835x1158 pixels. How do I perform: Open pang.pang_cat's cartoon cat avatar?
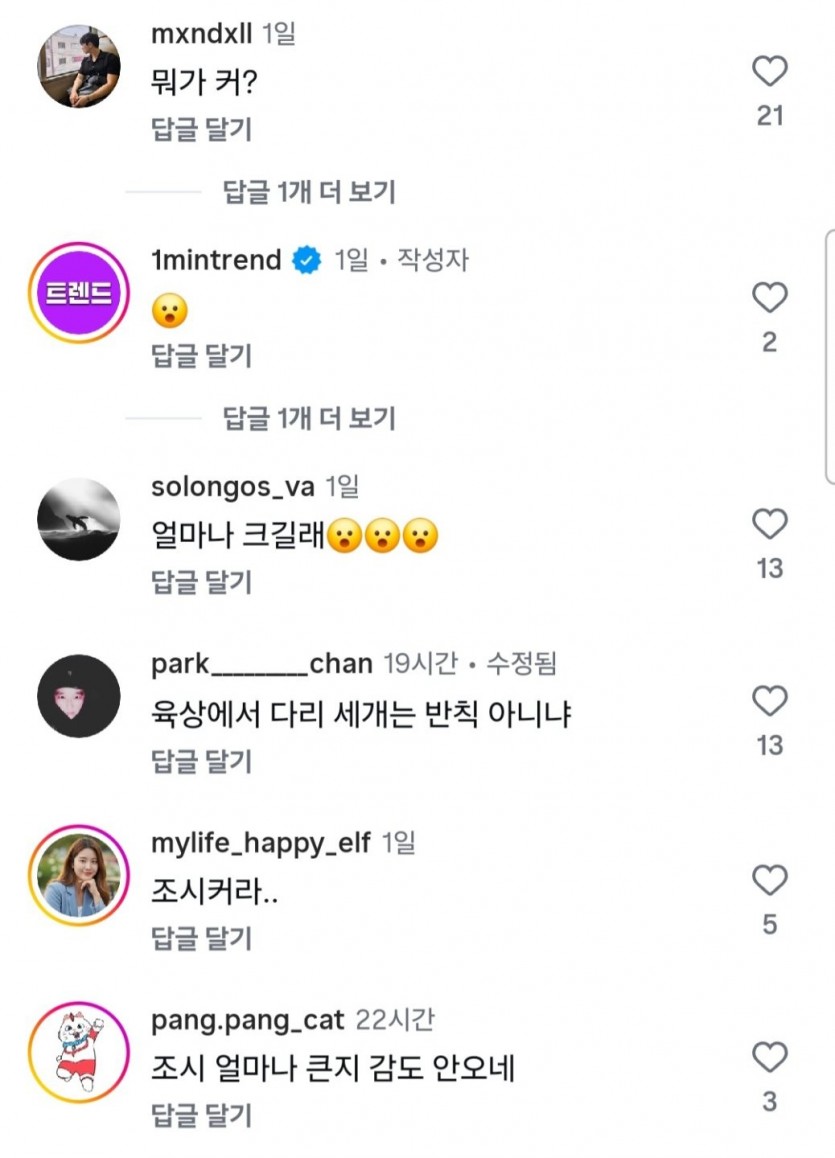coord(79,1052)
